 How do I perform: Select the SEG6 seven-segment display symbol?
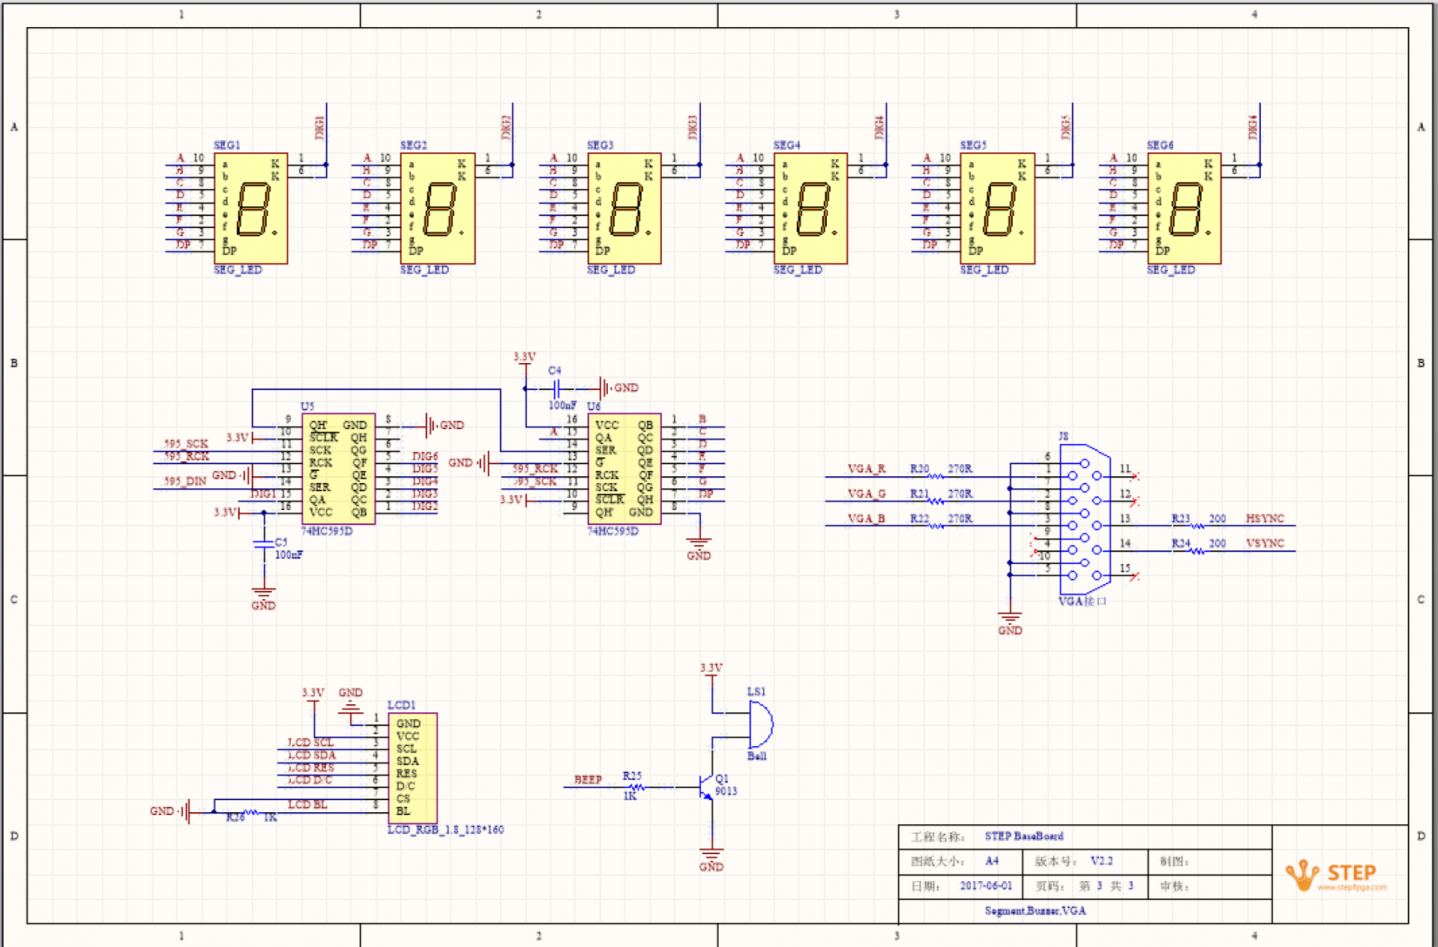[1184, 208]
